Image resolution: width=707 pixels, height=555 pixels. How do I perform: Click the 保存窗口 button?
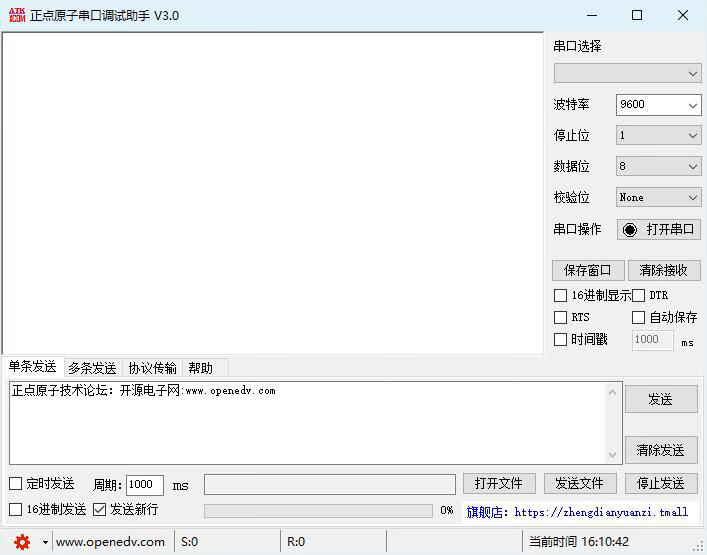588,270
